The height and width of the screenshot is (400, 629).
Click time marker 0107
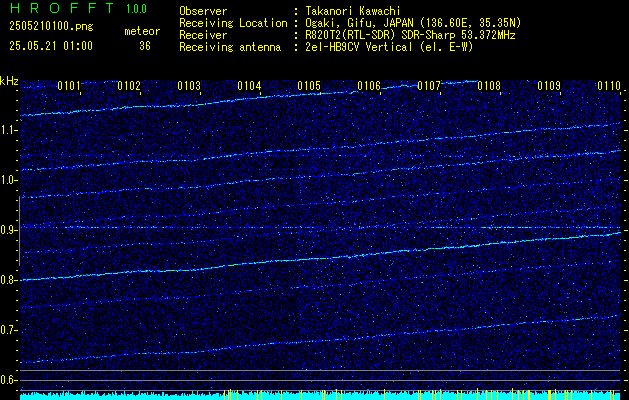[x=429, y=85]
